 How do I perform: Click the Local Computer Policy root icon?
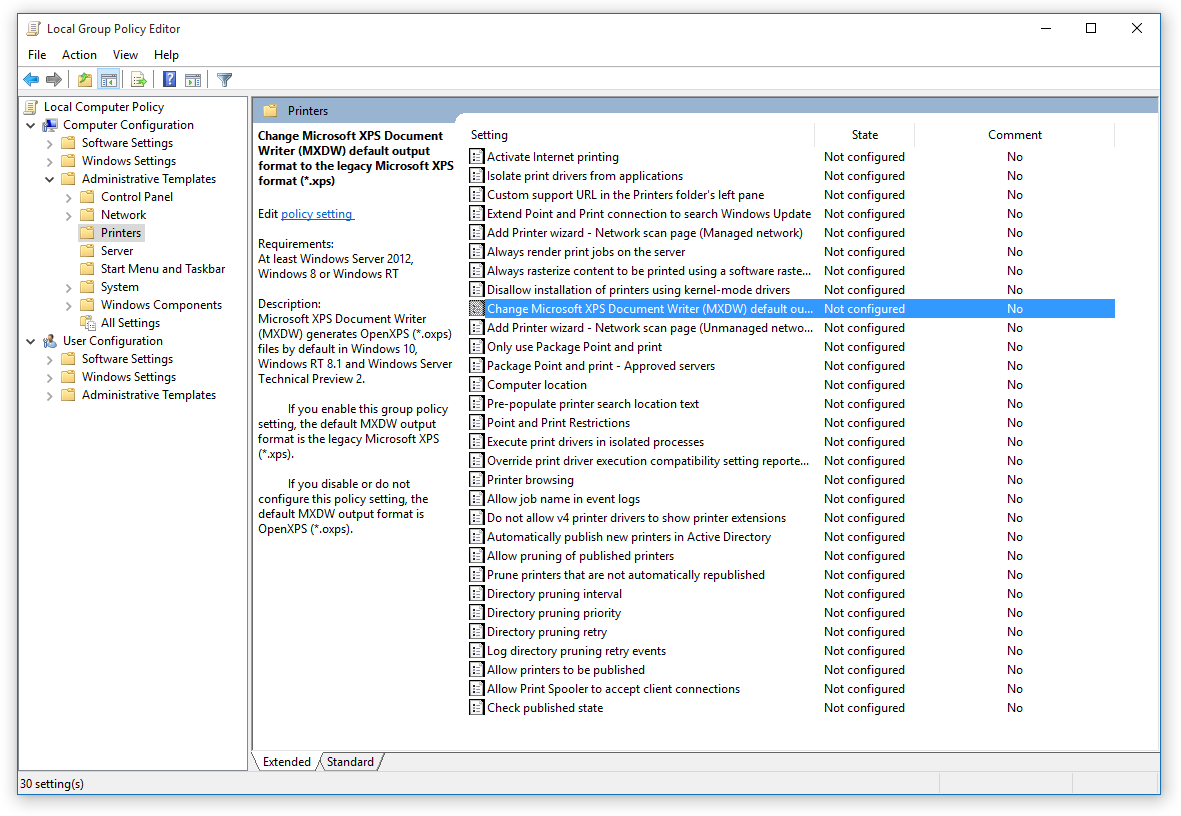(x=32, y=106)
